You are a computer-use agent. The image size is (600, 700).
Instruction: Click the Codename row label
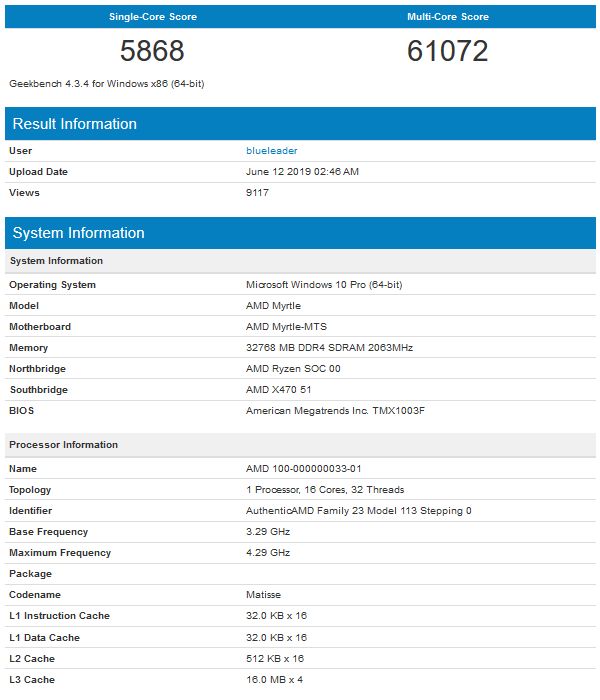click(x=34, y=595)
